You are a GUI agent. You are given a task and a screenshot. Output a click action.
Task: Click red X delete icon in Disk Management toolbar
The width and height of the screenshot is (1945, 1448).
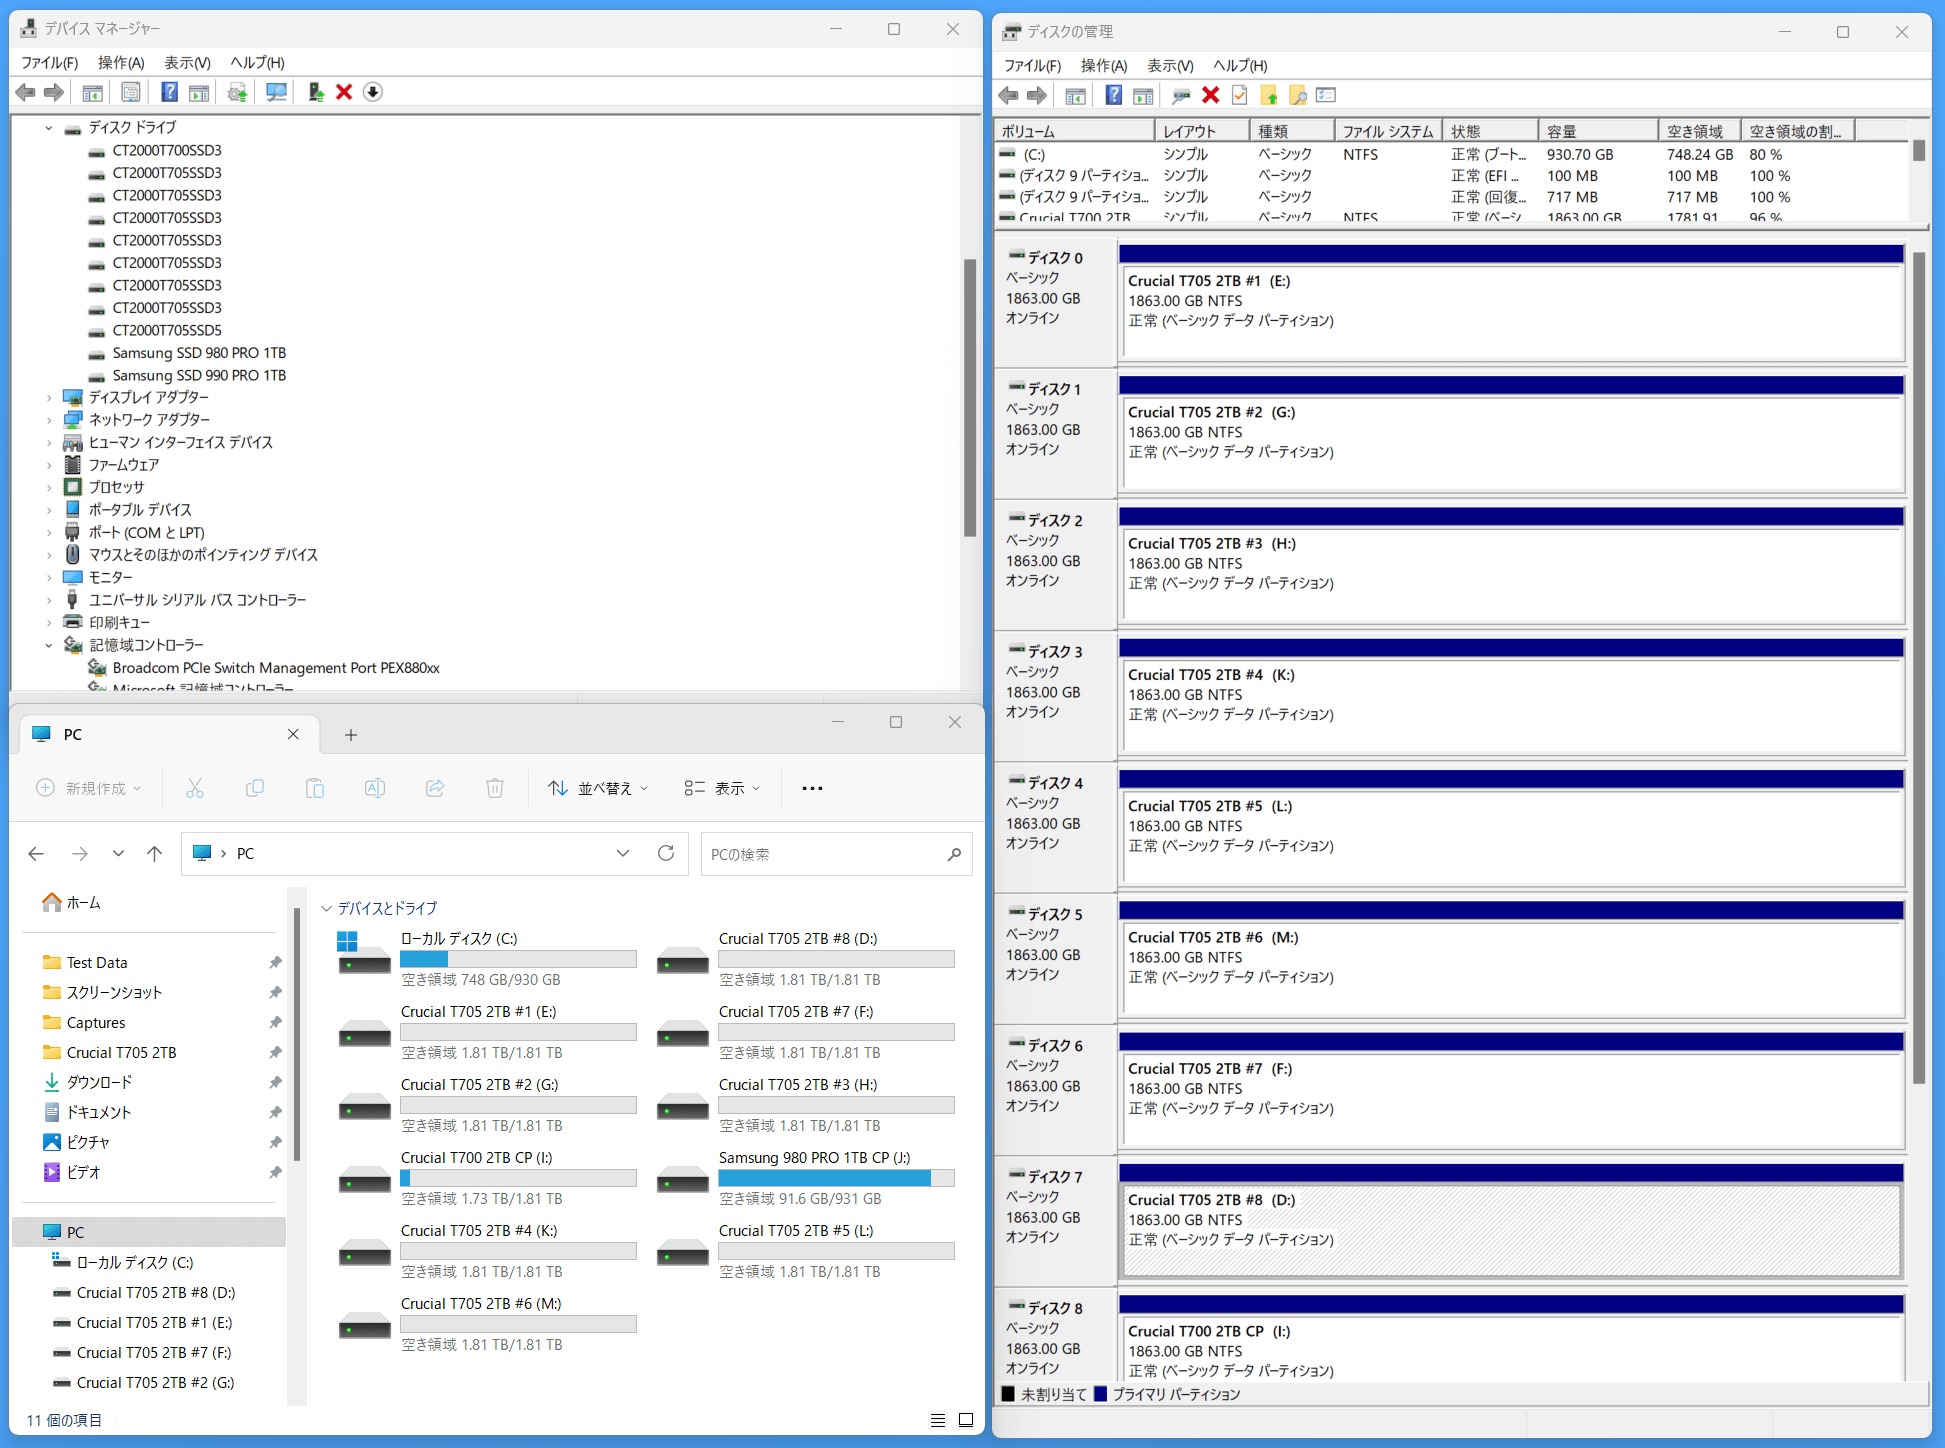[x=1211, y=95]
